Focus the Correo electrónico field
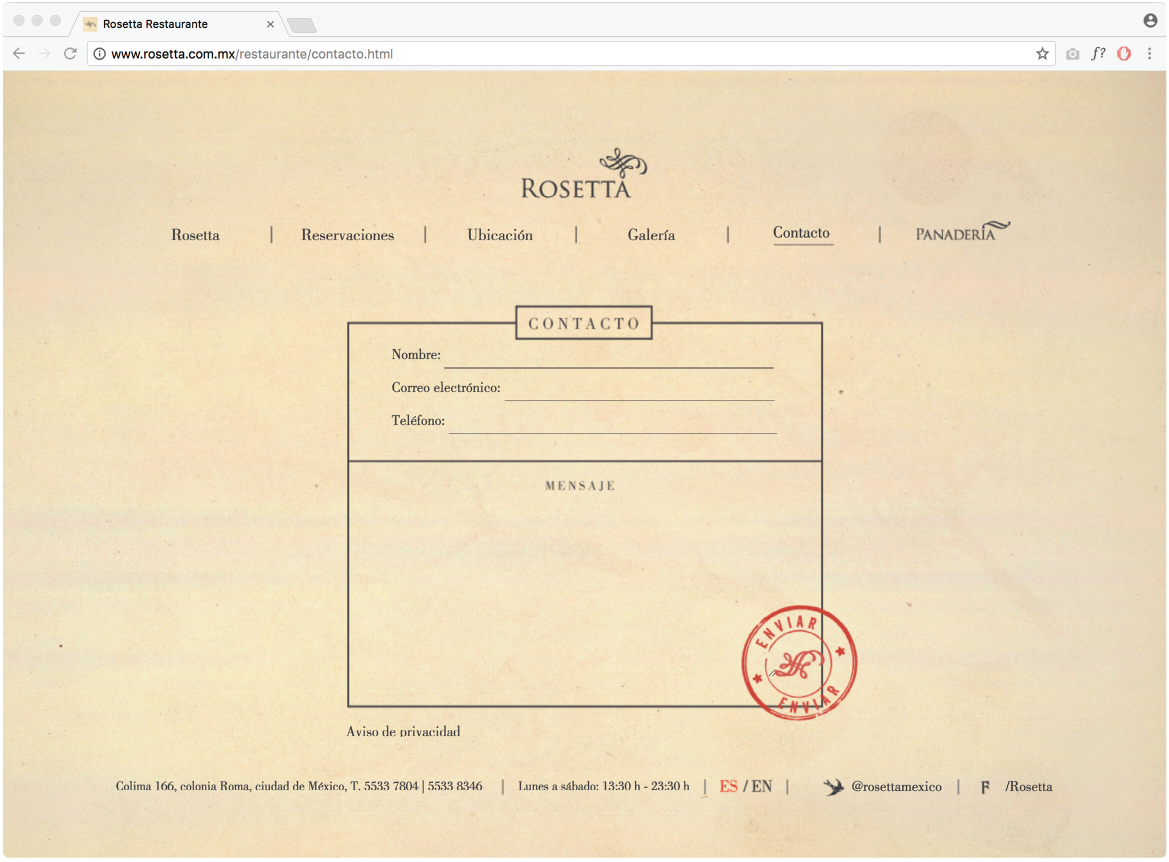This screenshot has width=1169, height=862. click(638, 389)
